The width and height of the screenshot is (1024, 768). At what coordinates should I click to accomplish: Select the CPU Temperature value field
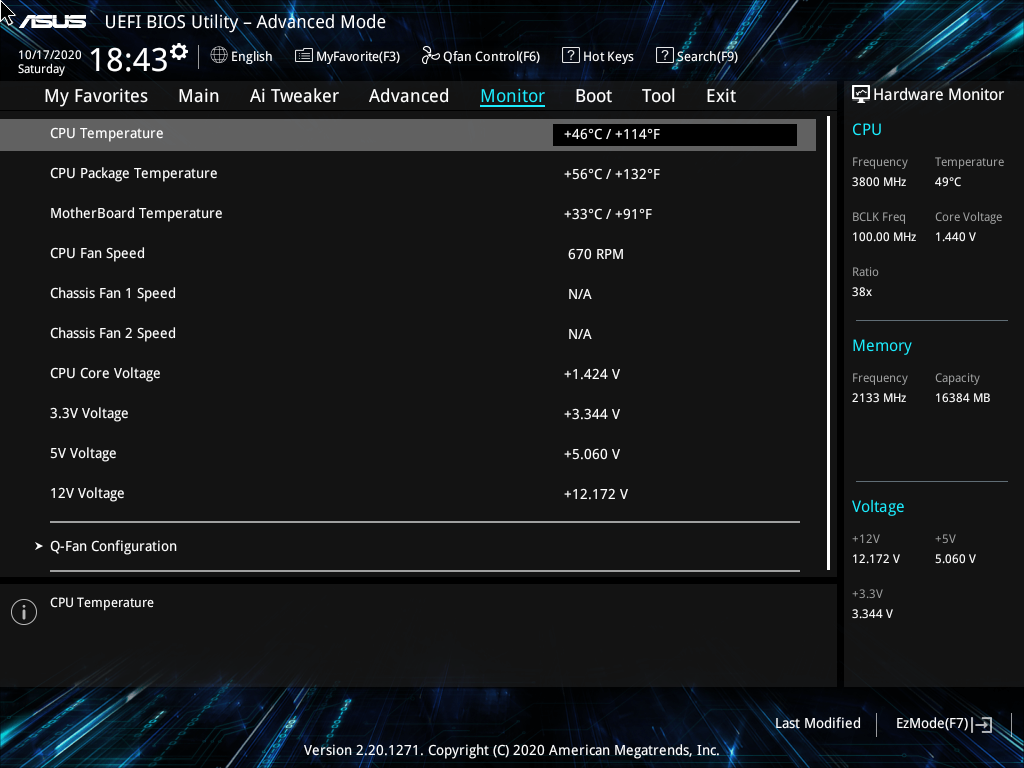coord(675,135)
